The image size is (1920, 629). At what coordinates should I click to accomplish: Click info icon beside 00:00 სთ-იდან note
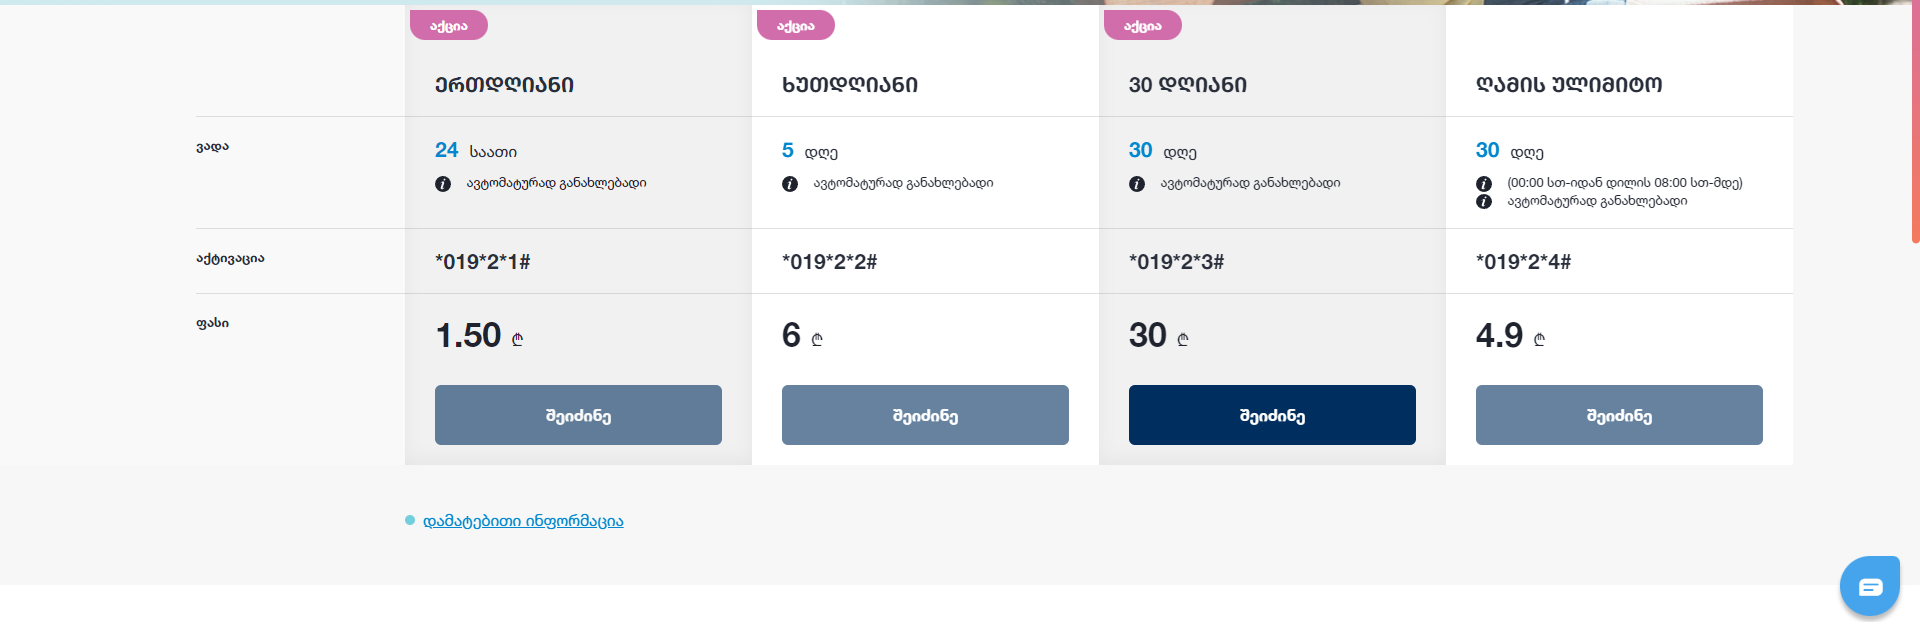click(x=1484, y=184)
